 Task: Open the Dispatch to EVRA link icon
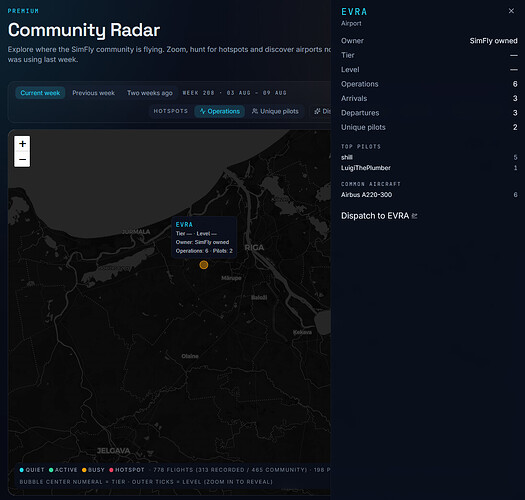click(415, 216)
